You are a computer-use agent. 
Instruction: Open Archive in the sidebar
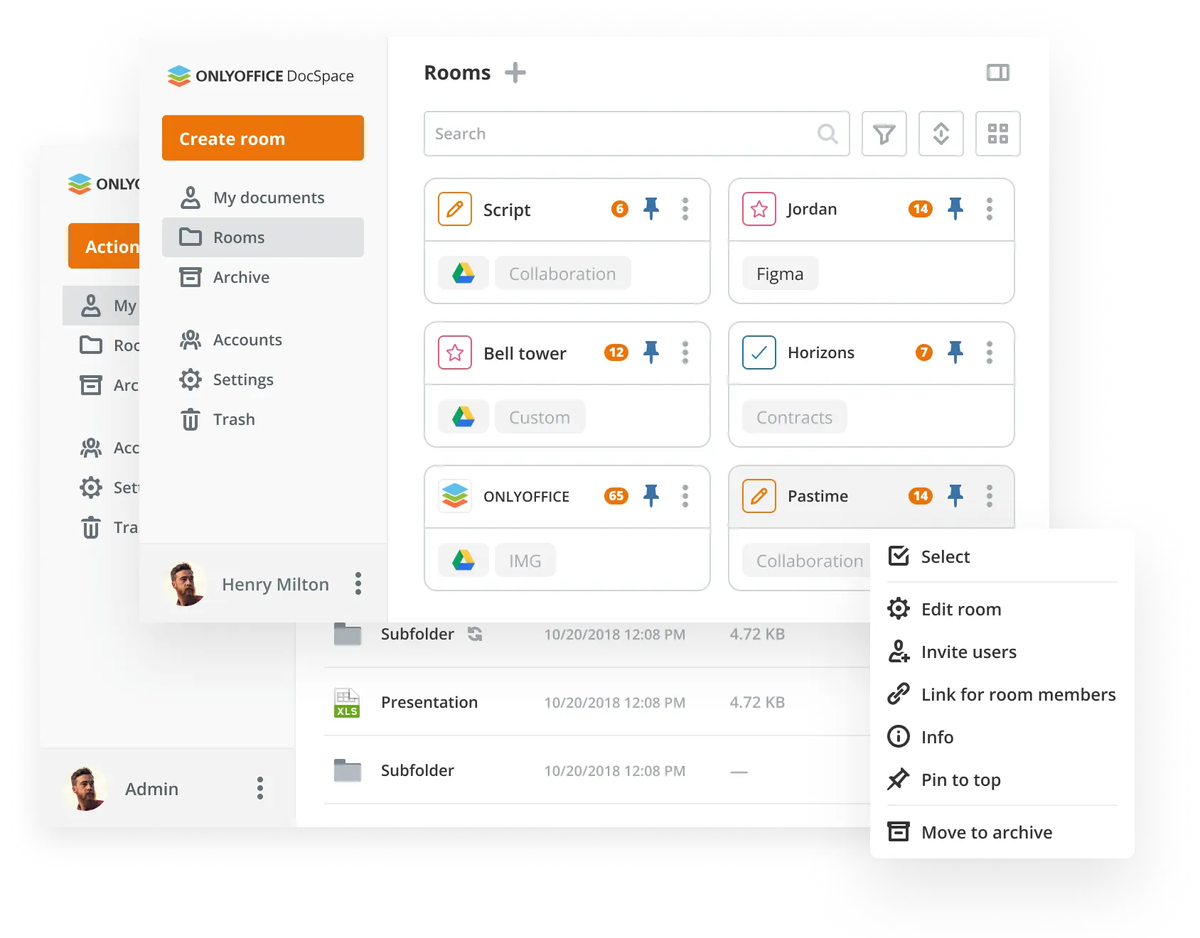pyautogui.click(x=263, y=277)
